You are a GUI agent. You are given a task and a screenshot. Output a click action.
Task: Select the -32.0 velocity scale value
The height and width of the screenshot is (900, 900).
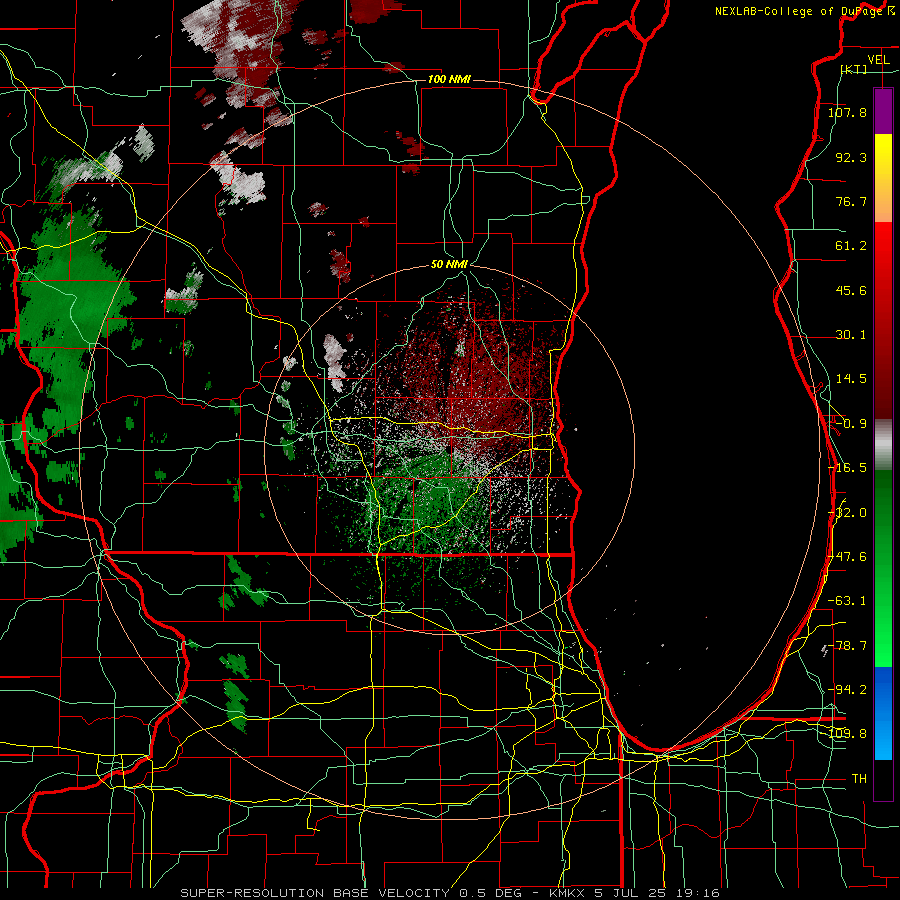[849, 513]
